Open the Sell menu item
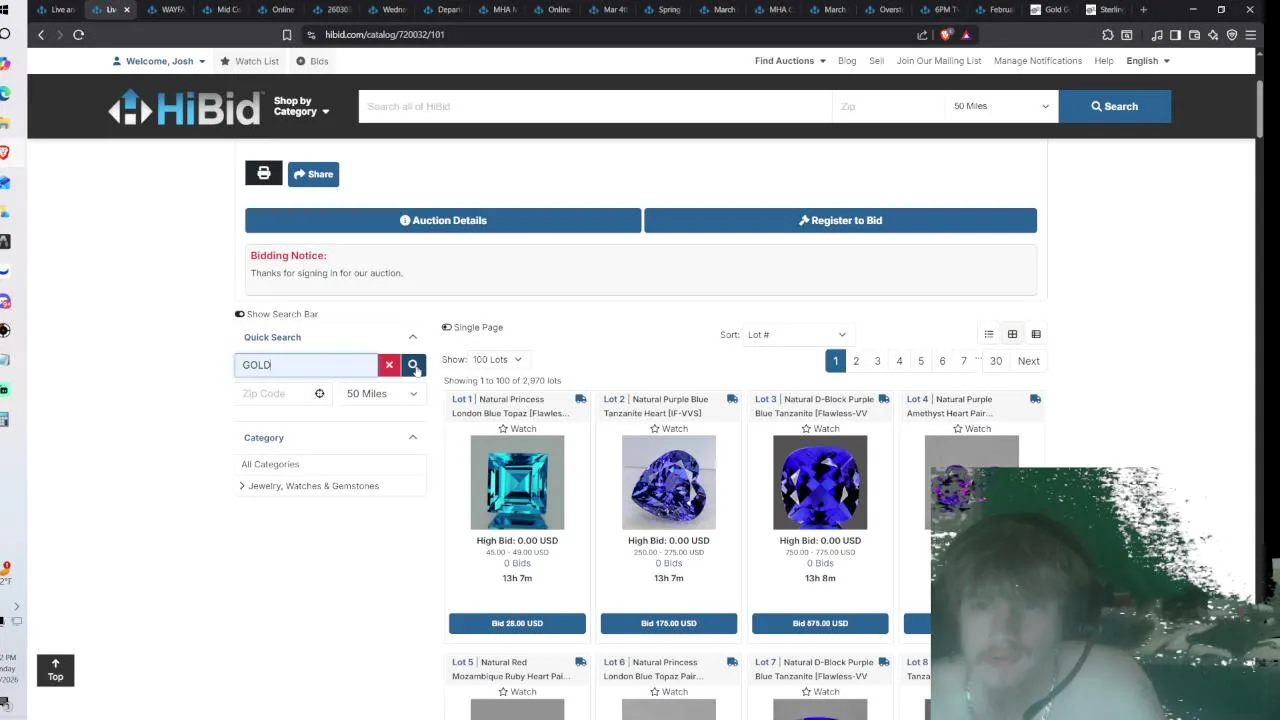Viewport: 1280px width, 720px height. coord(876,61)
